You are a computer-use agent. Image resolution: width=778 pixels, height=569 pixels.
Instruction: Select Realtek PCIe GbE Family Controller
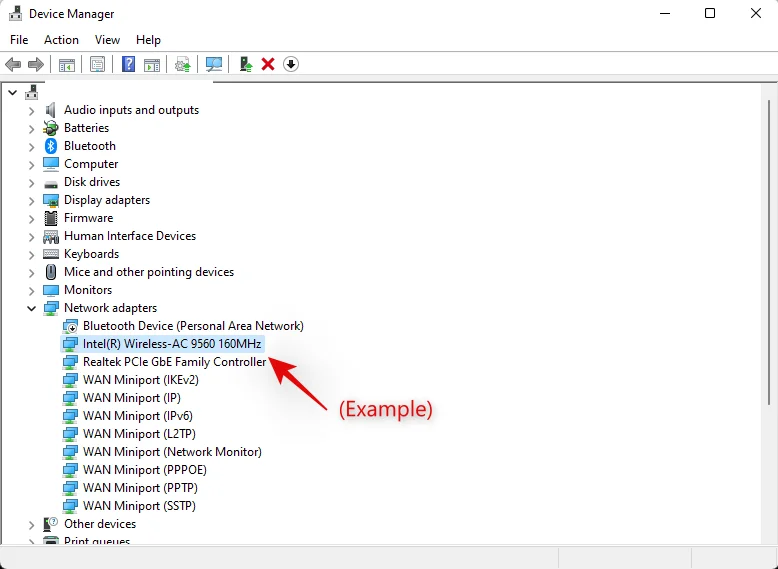174,362
